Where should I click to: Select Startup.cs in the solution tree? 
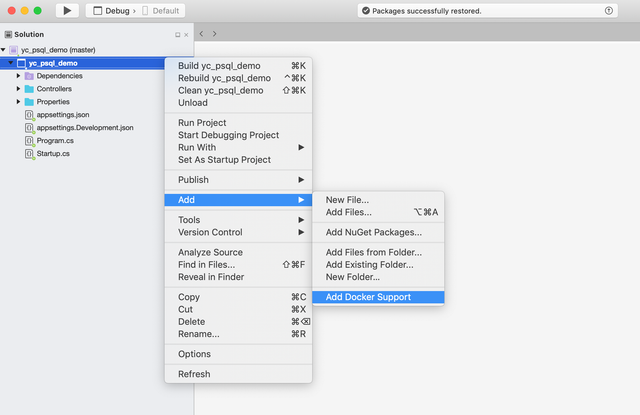53,154
